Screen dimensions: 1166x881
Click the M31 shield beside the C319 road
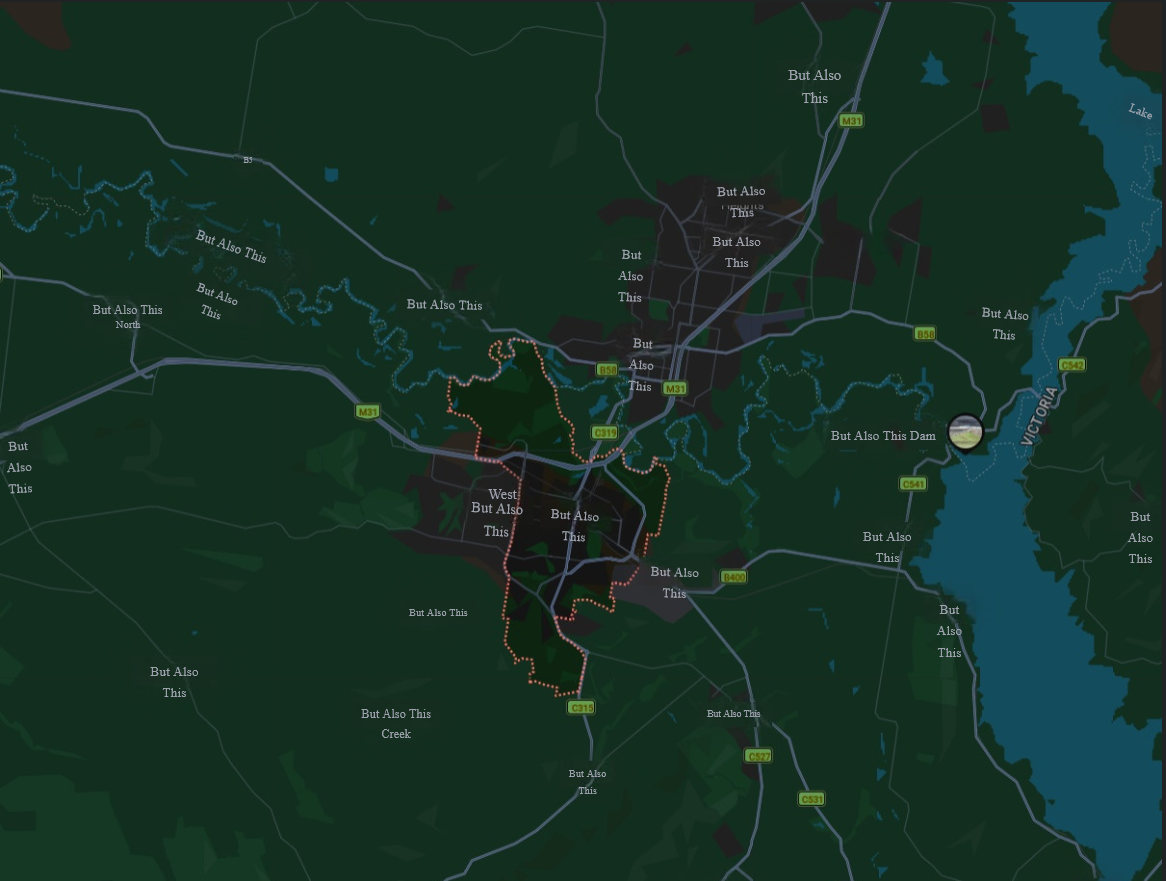(x=676, y=388)
